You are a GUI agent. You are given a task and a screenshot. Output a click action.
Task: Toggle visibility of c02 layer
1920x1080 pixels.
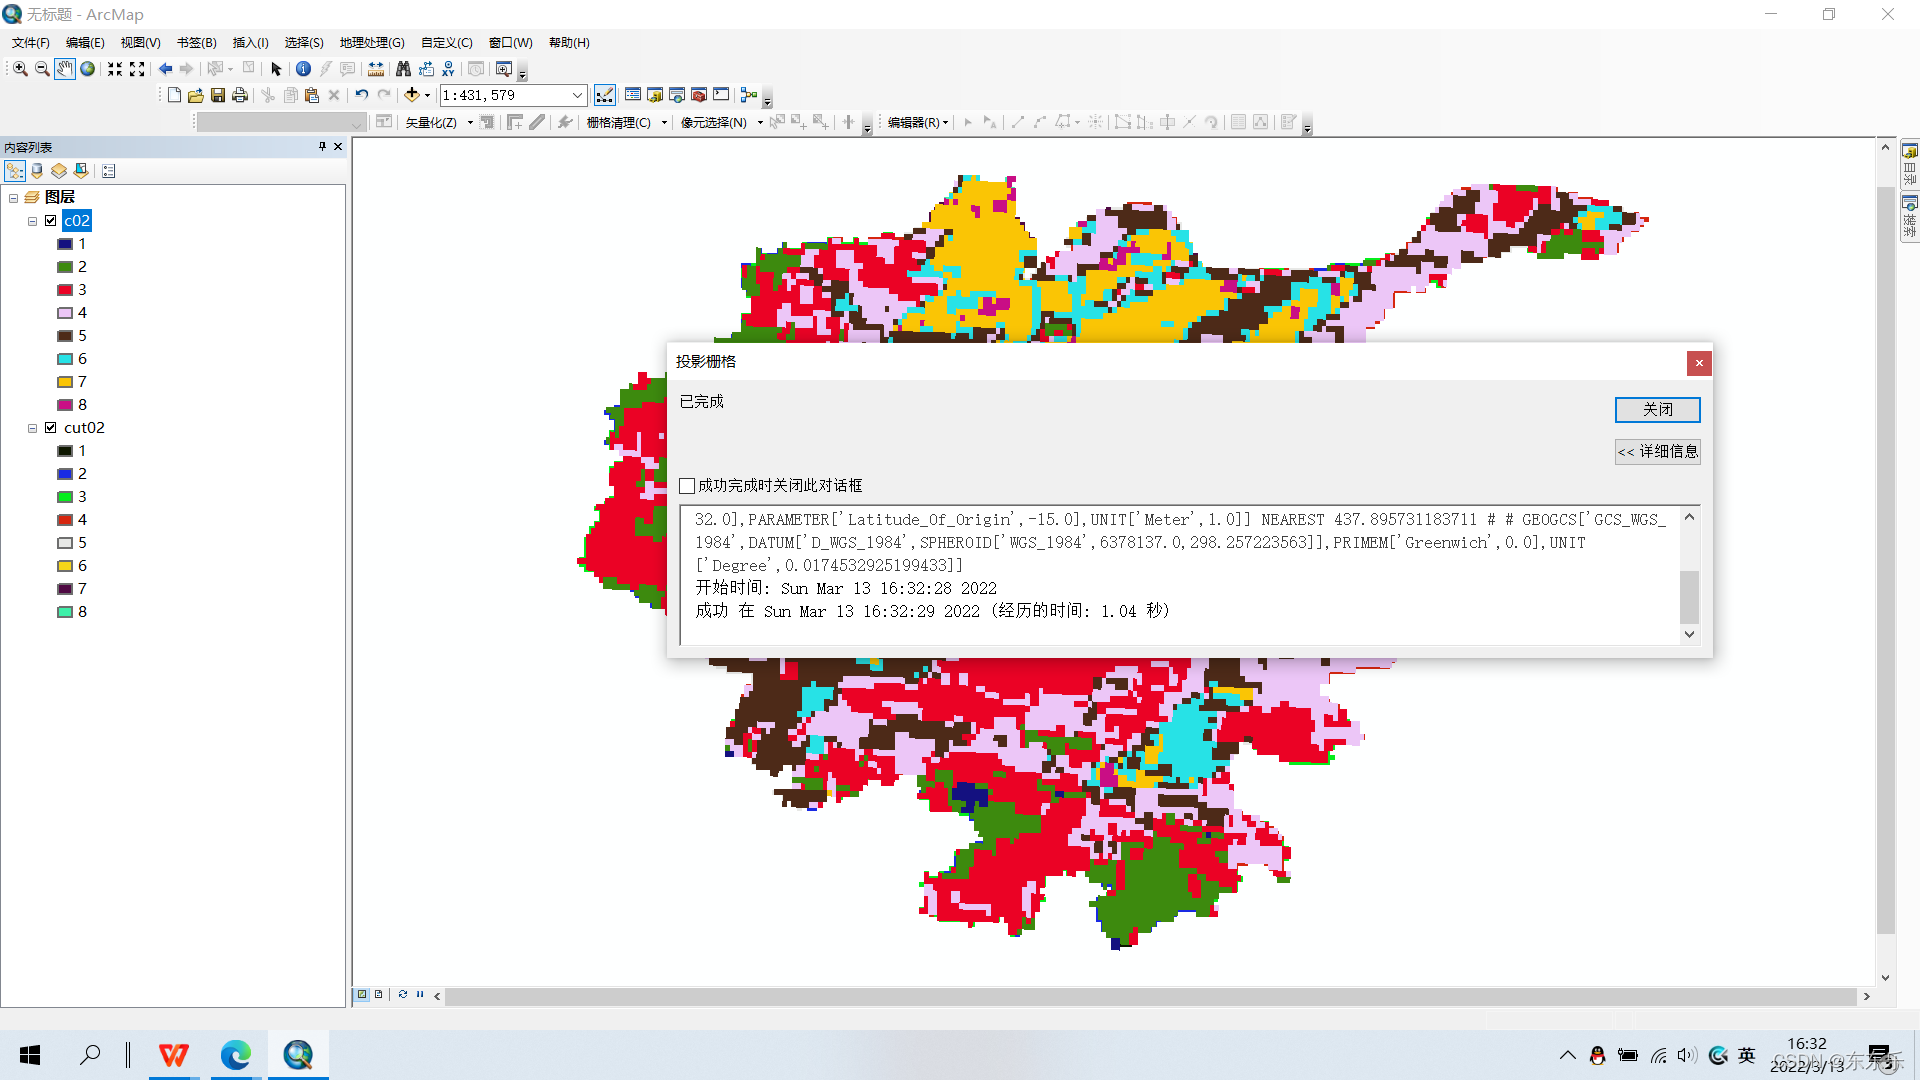[x=51, y=221]
